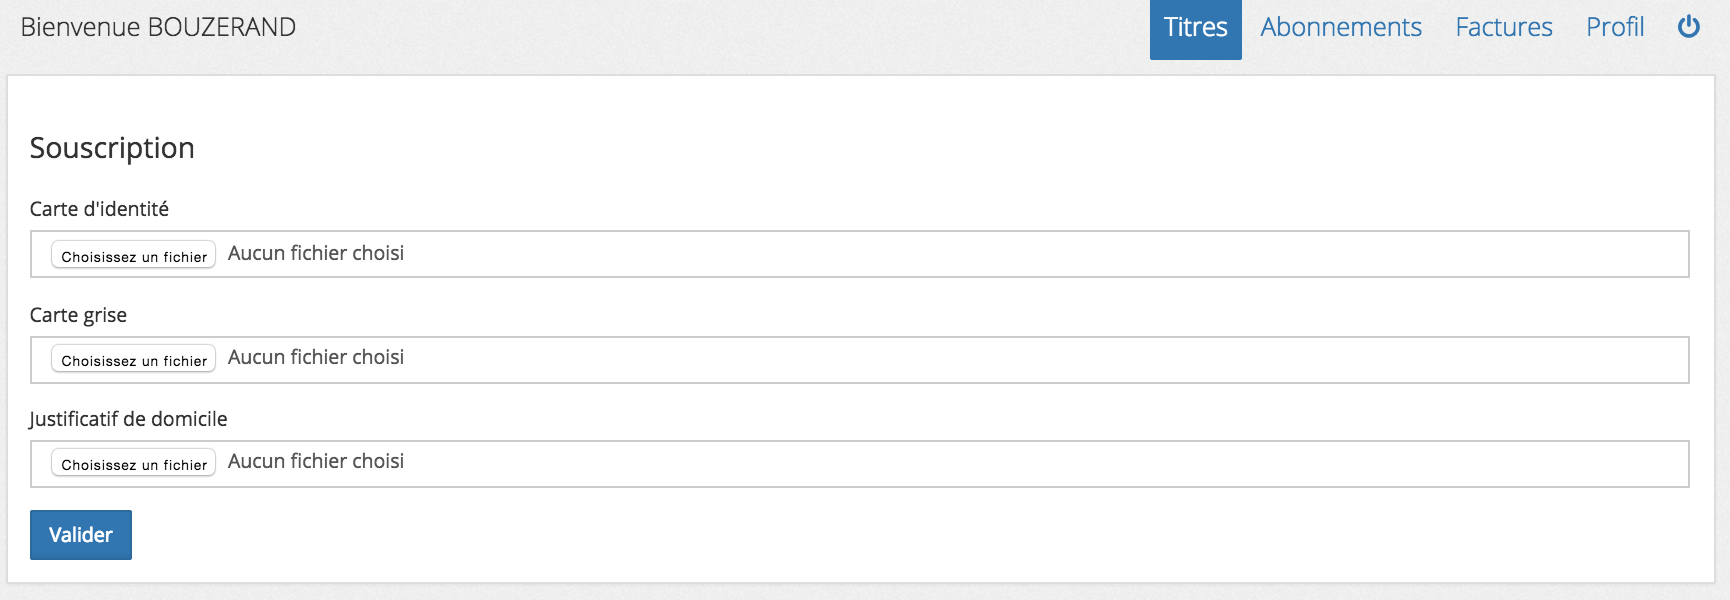Switch to the Abonnements tab
Image resolution: width=1730 pixels, height=600 pixels.
pos(1340,28)
